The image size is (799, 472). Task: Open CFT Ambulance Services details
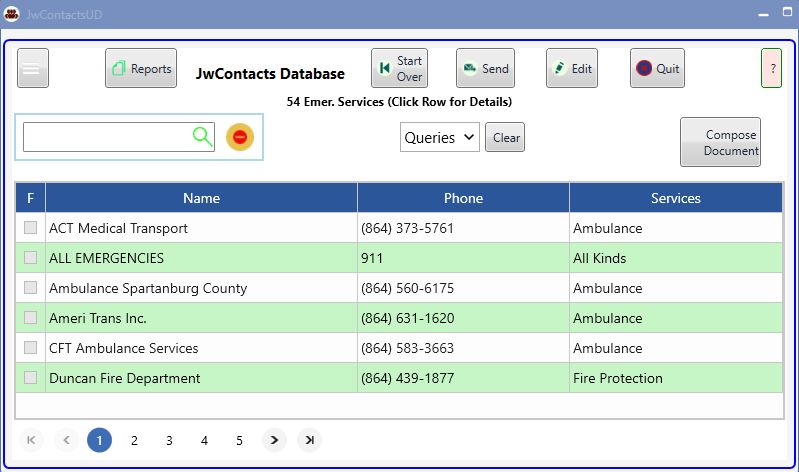399,348
